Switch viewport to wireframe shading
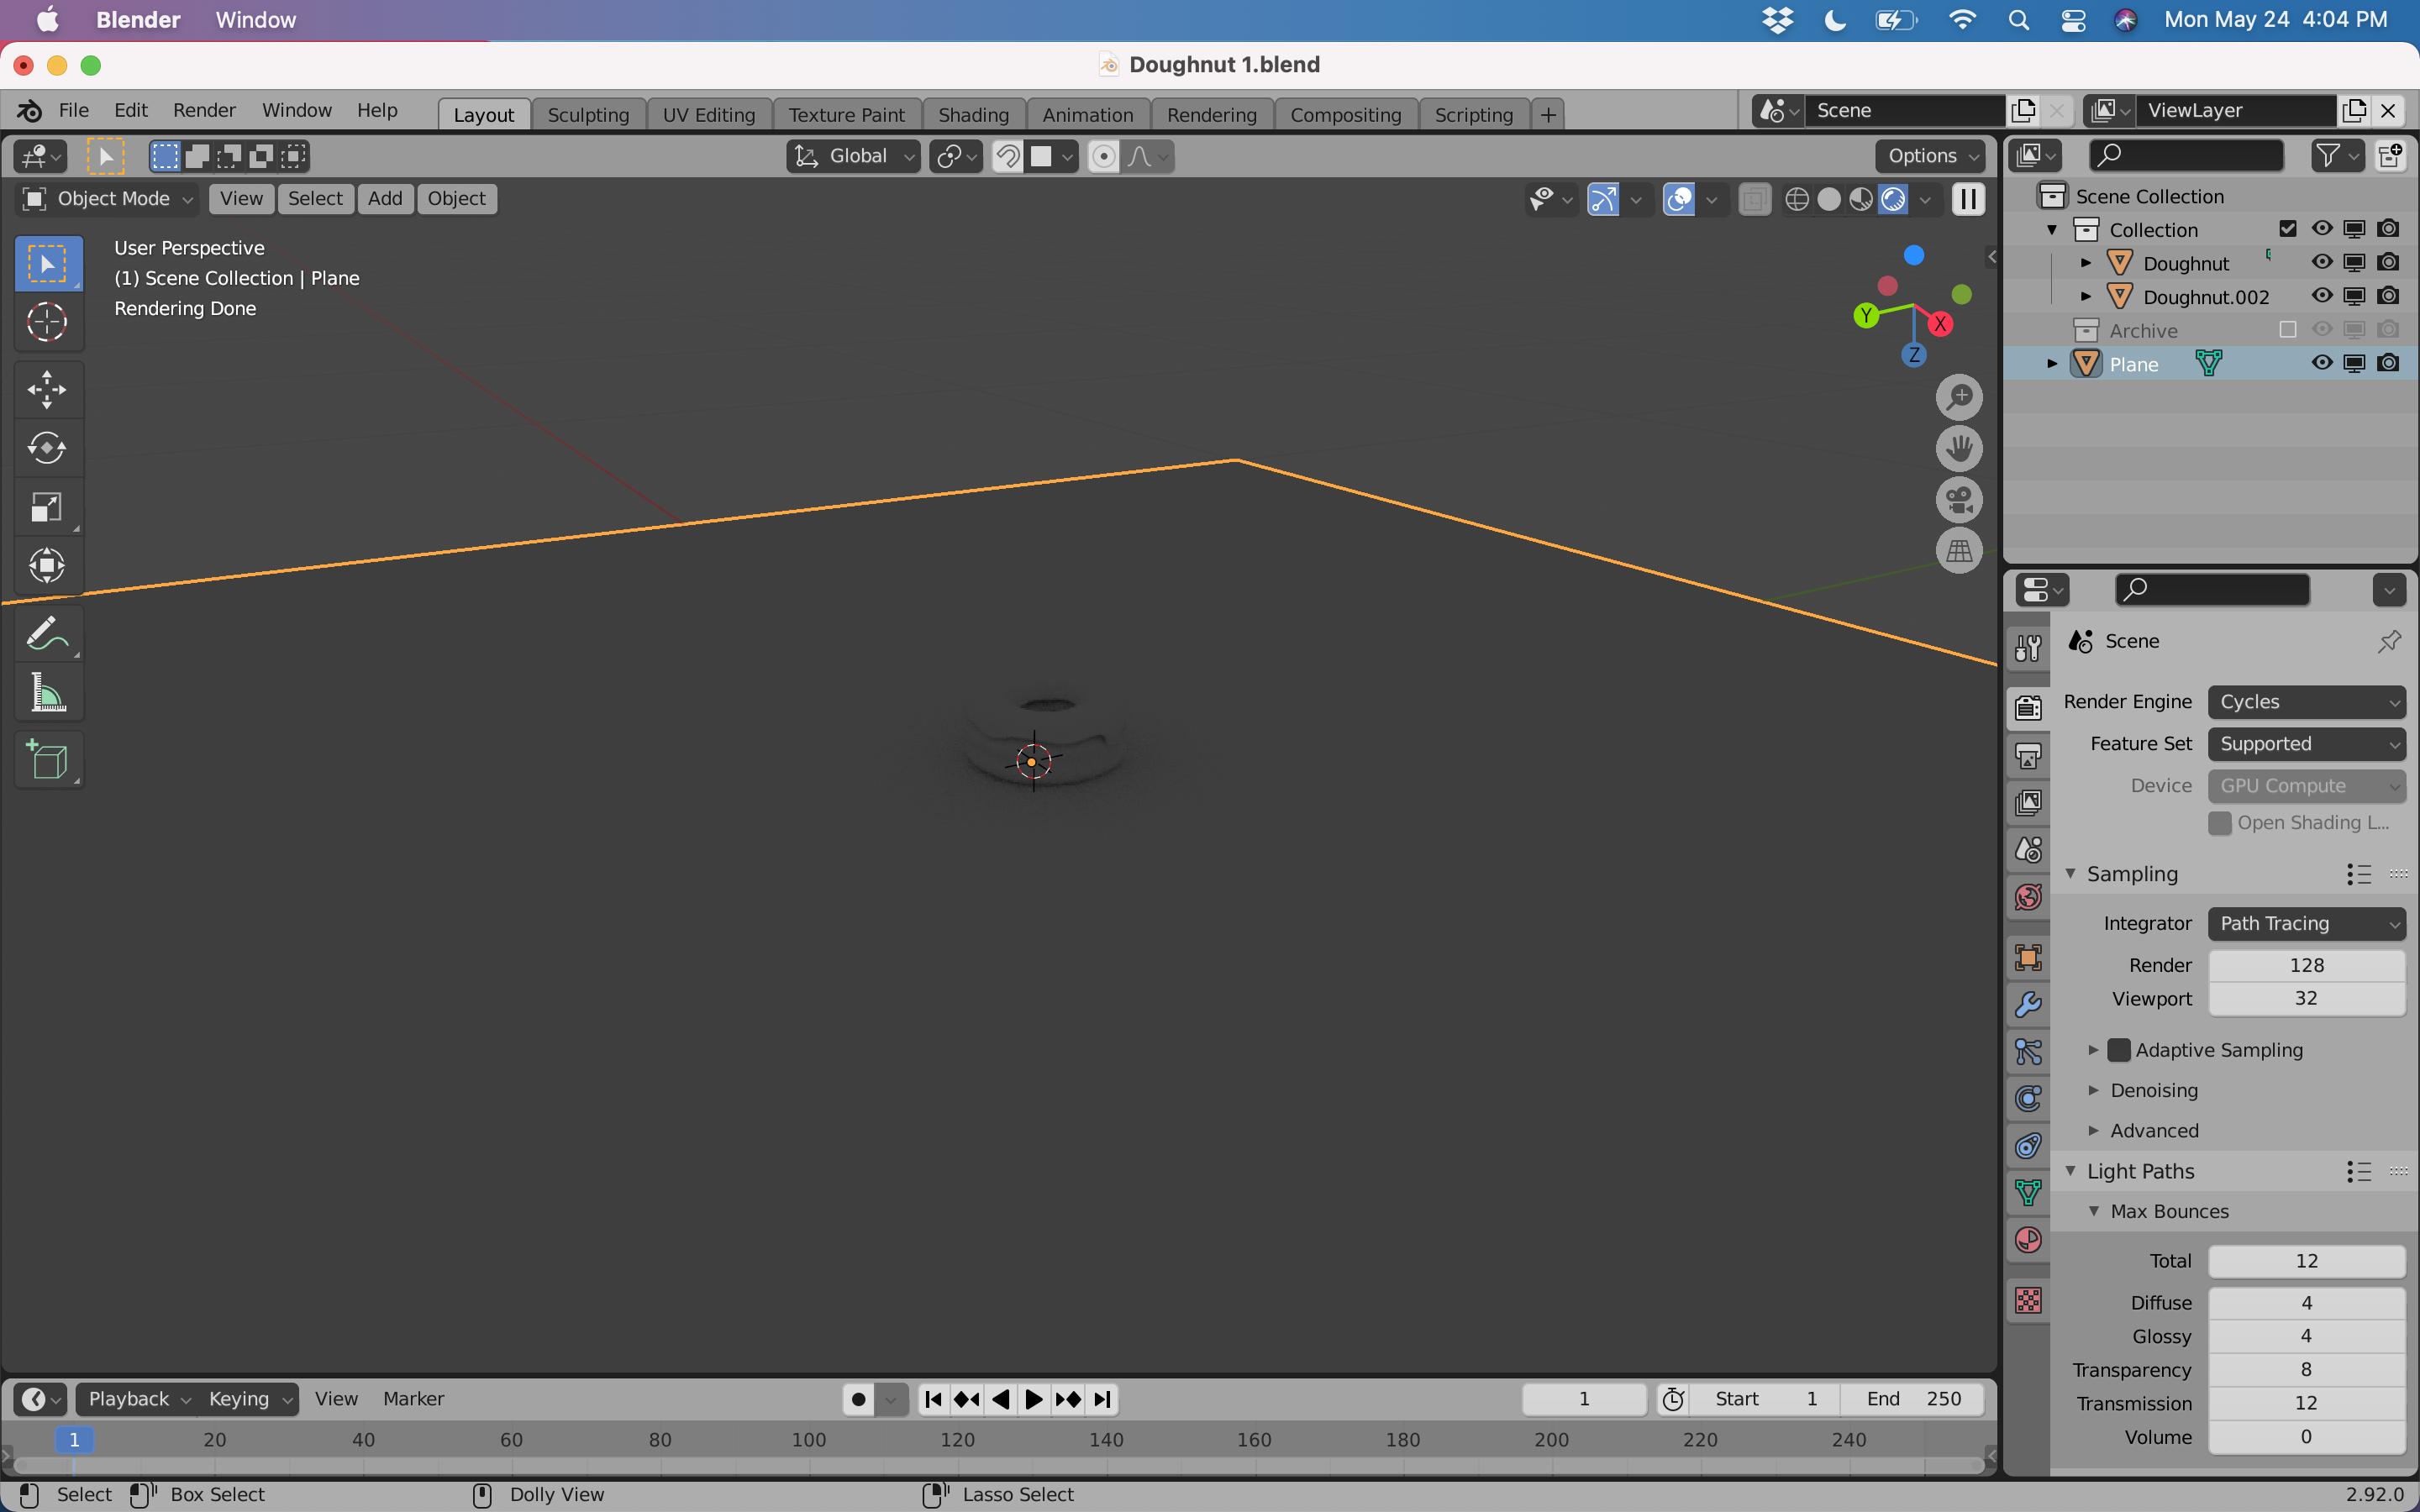This screenshot has height=1512, width=2420. 1797,199
